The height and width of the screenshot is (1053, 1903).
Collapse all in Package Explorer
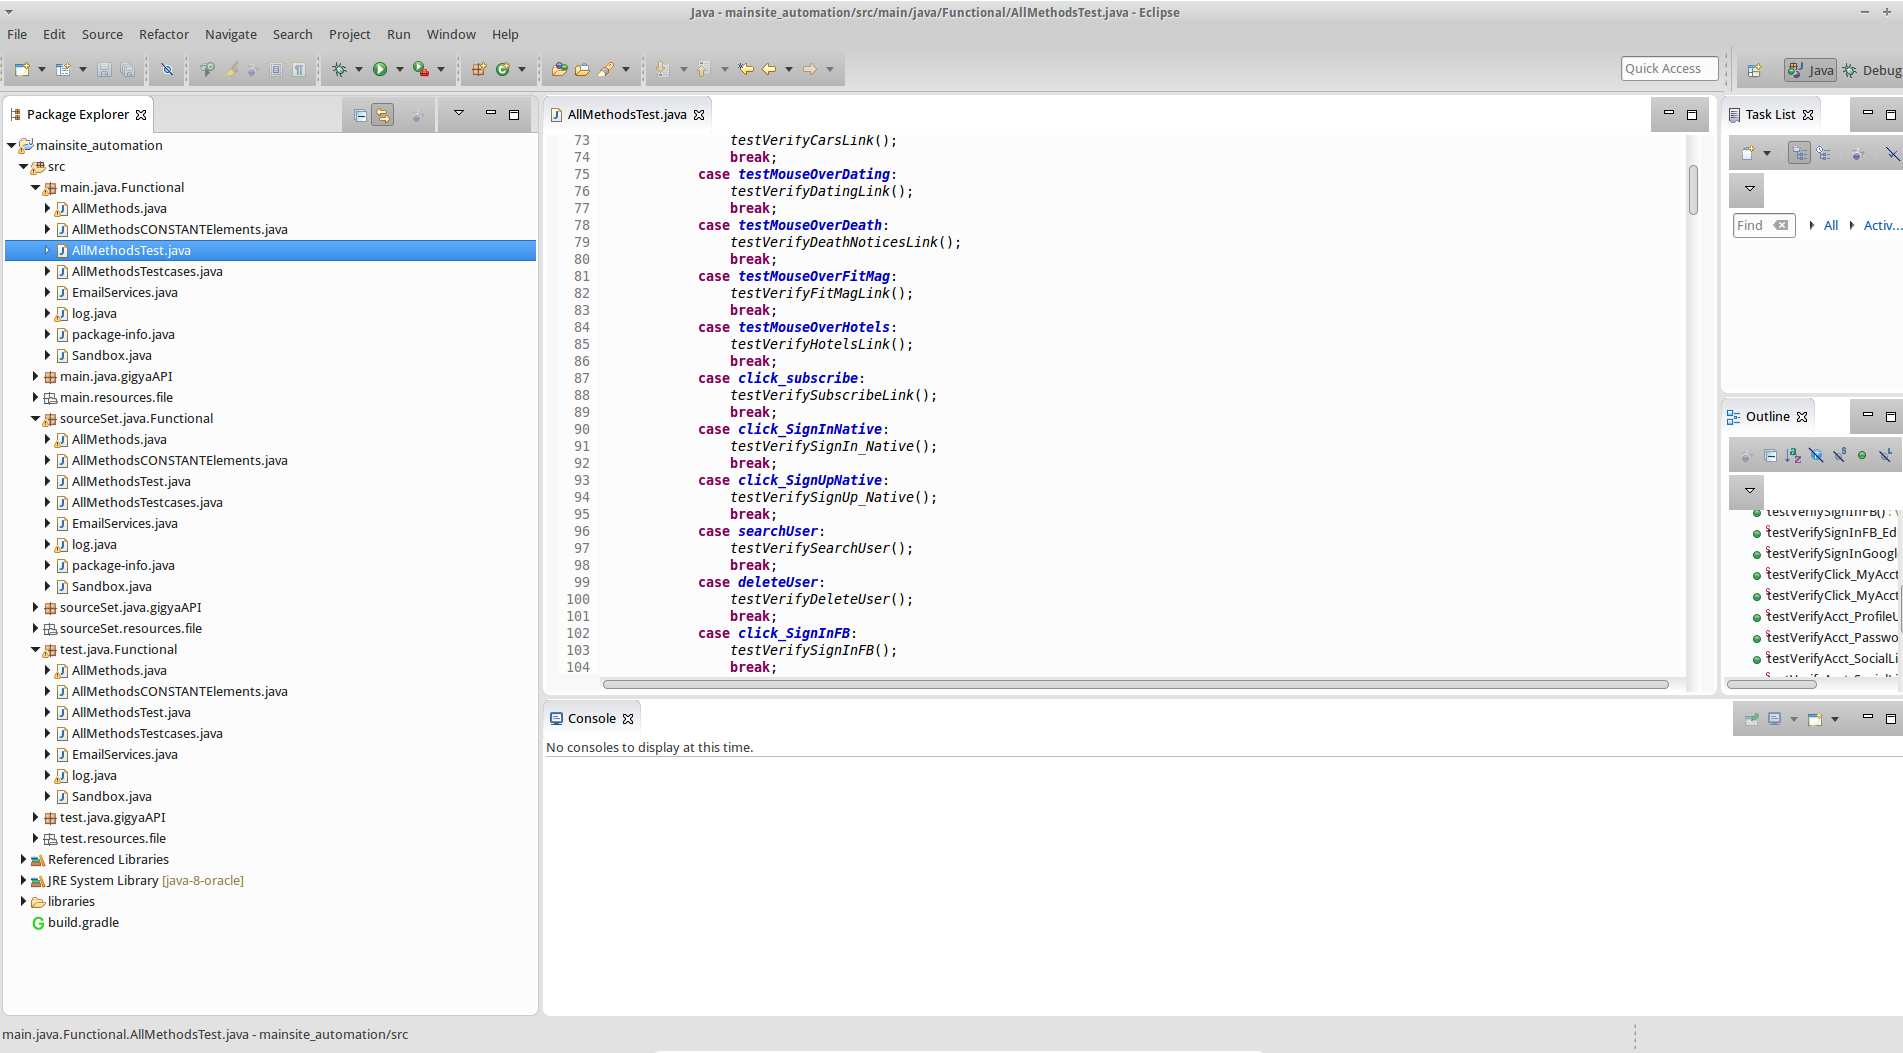point(360,115)
